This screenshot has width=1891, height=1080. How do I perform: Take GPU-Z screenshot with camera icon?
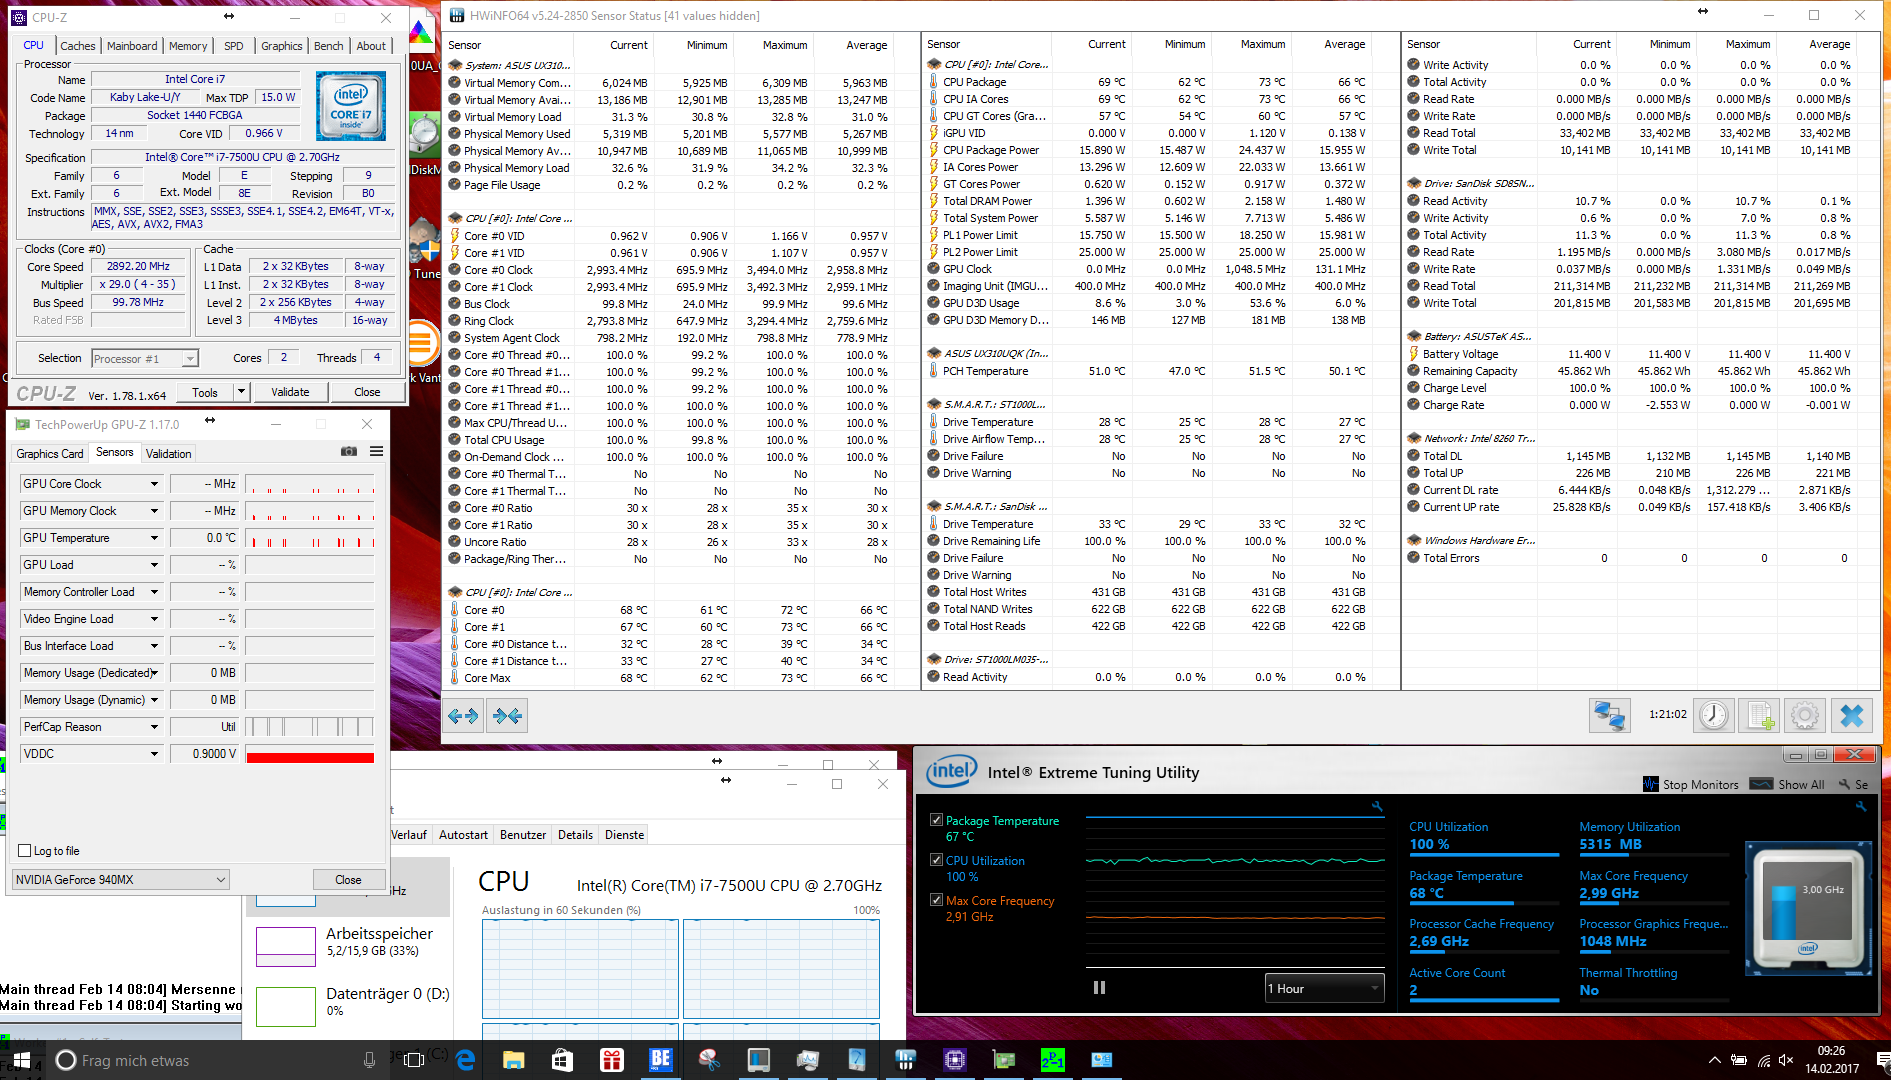[x=349, y=452]
